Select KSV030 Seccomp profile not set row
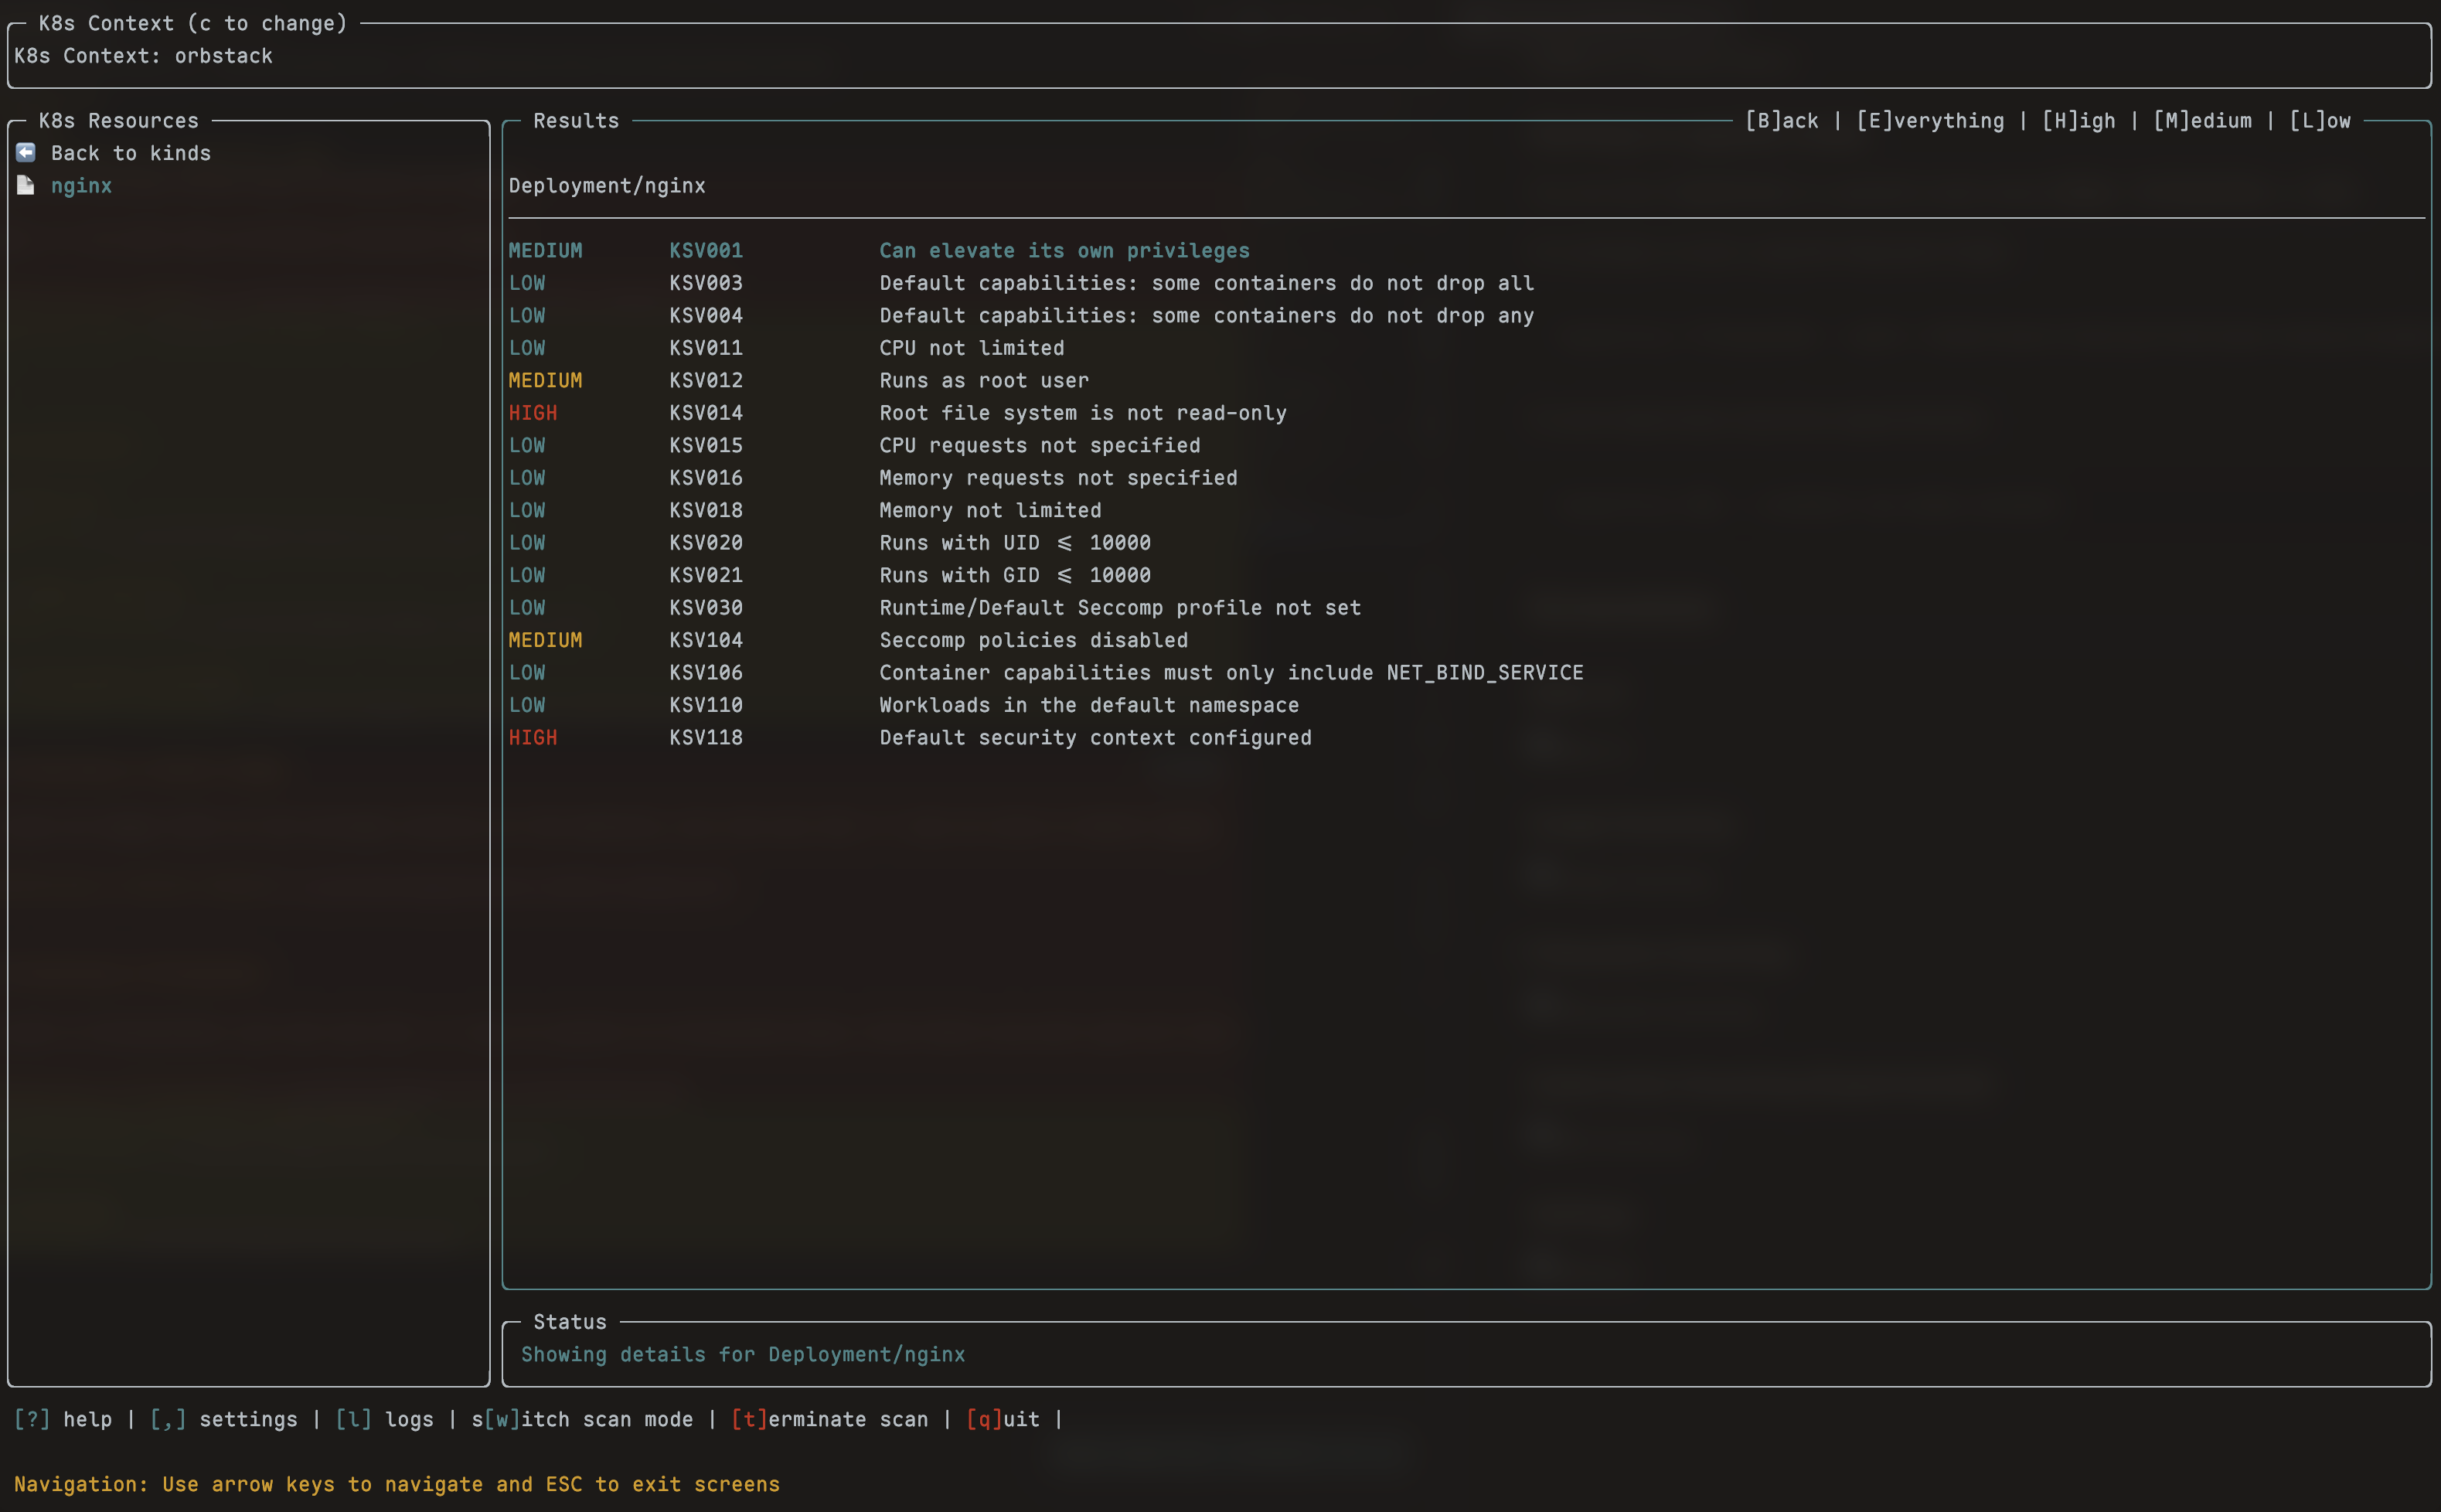 coord(1466,608)
